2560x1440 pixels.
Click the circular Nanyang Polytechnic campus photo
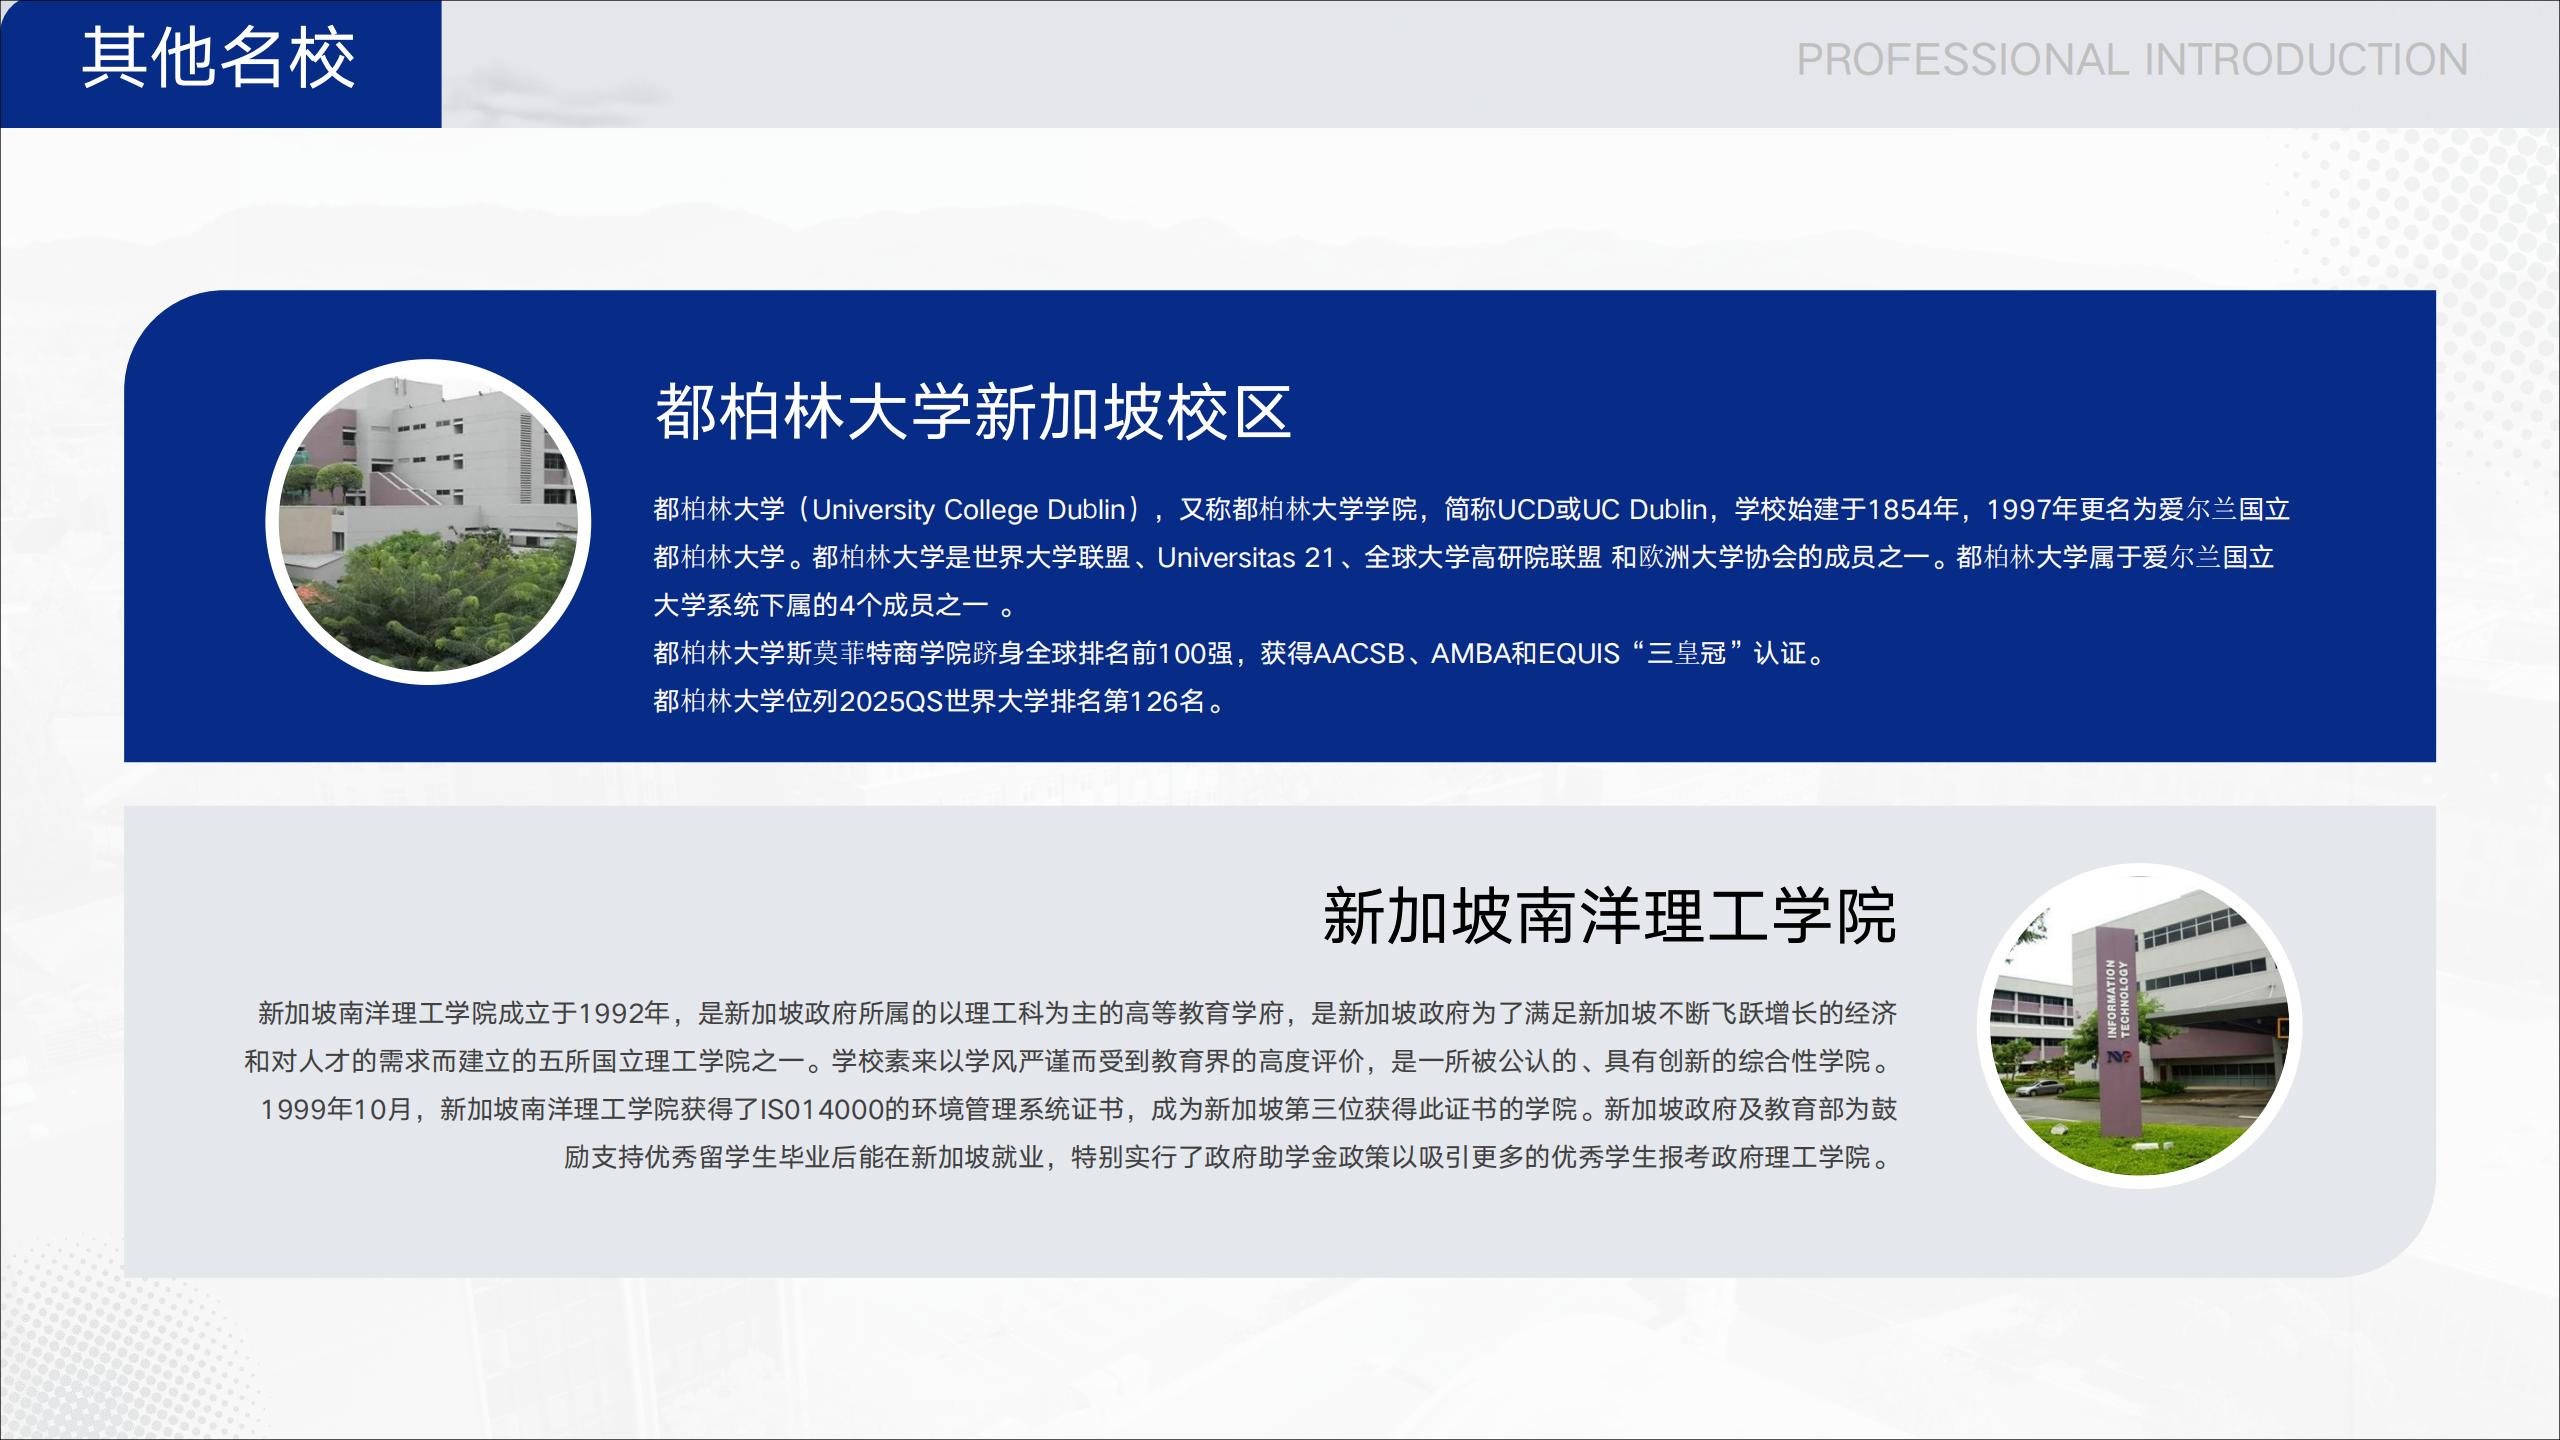pyautogui.click(x=2140, y=1026)
